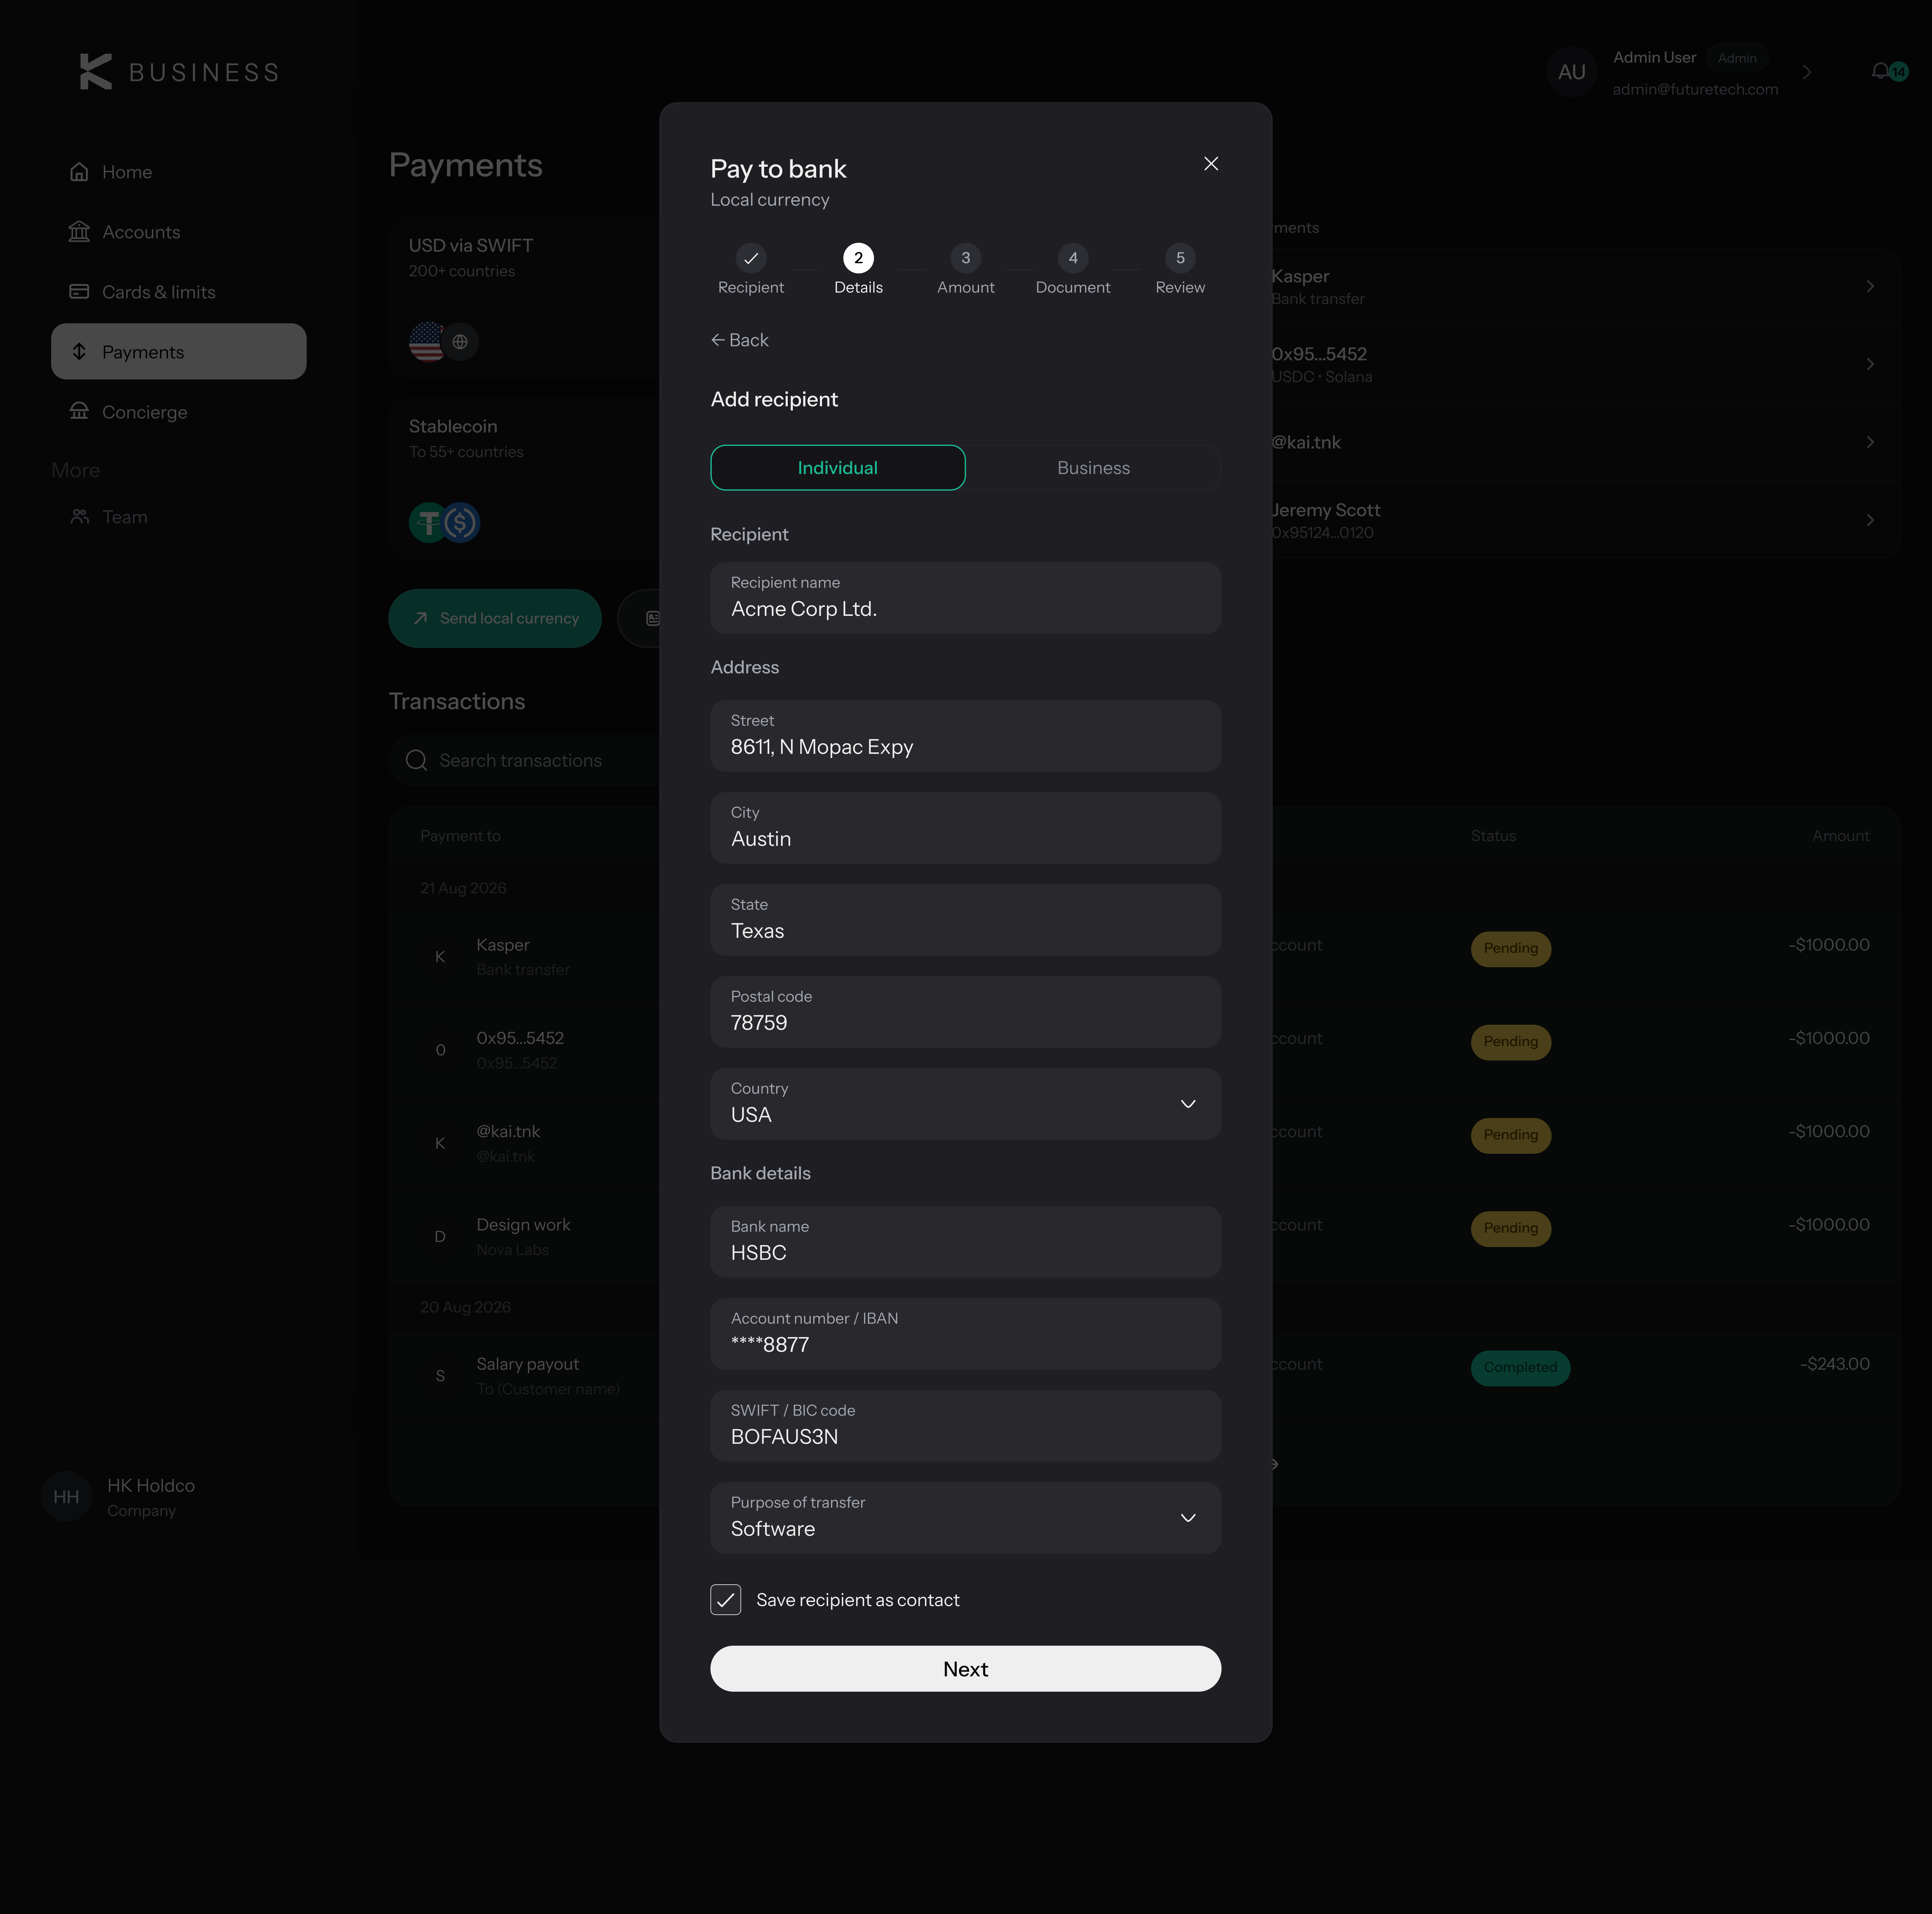The width and height of the screenshot is (1932, 1914).
Task: Click the Salary payout transaction avatar
Action: click(x=440, y=1376)
